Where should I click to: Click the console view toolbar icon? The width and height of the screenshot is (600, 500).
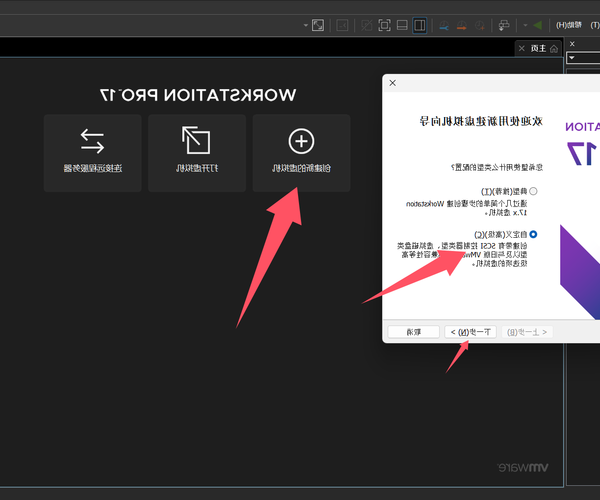342,25
